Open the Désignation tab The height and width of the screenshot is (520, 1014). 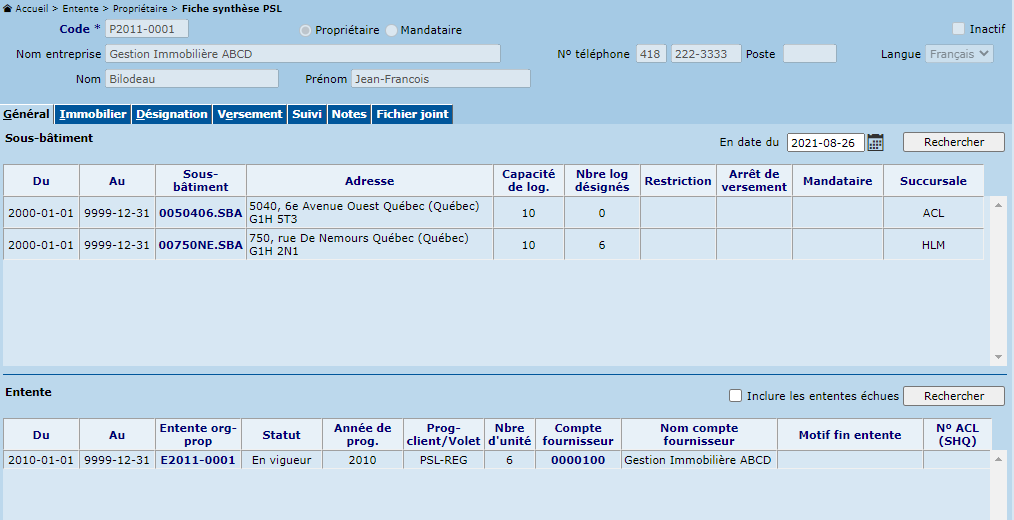(171, 114)
